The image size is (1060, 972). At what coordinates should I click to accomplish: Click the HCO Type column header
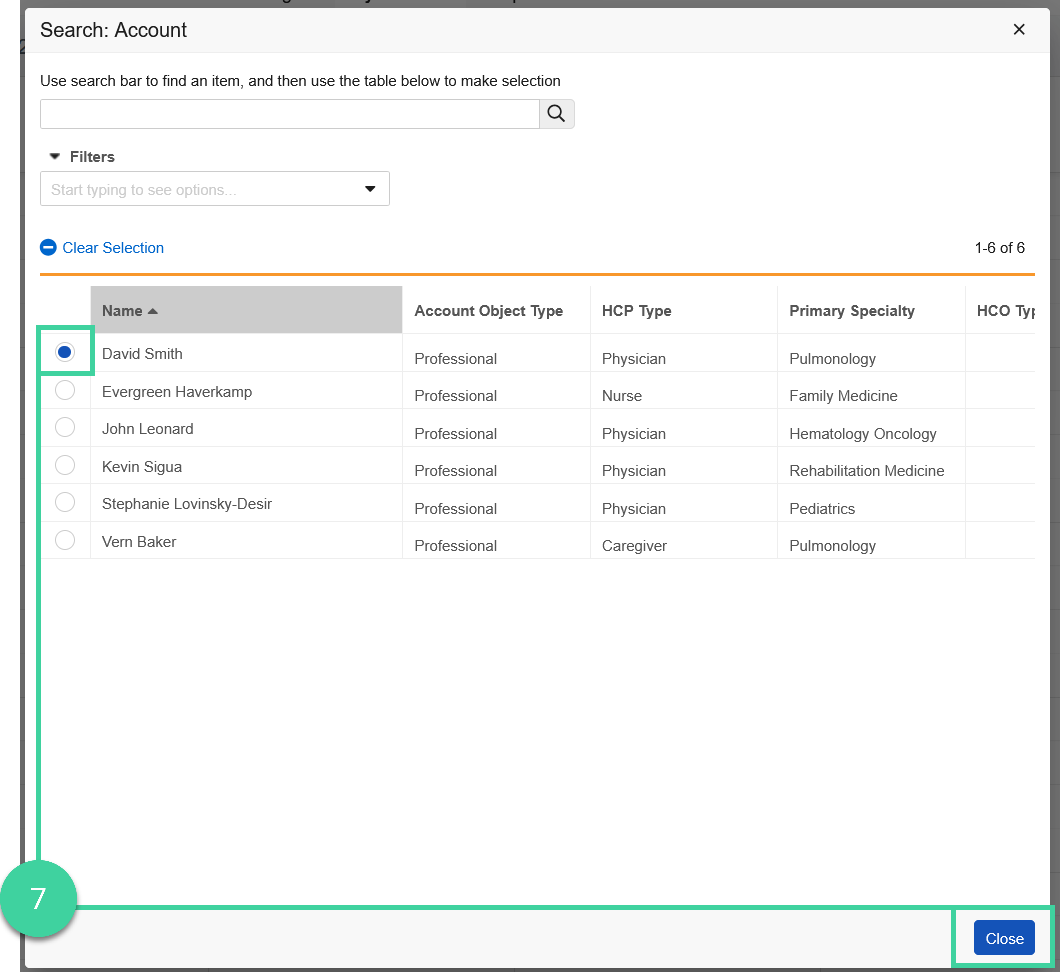click(1005, 310)
